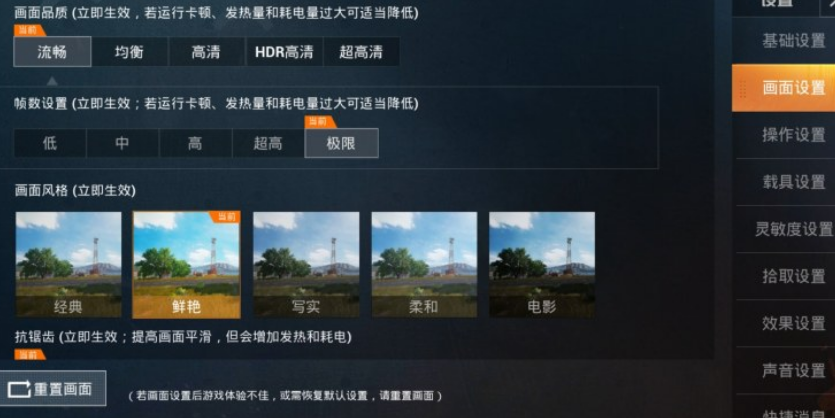835x418 pixels.
Task: Pick 超高清 graphics quality
Action: [361, 52]
